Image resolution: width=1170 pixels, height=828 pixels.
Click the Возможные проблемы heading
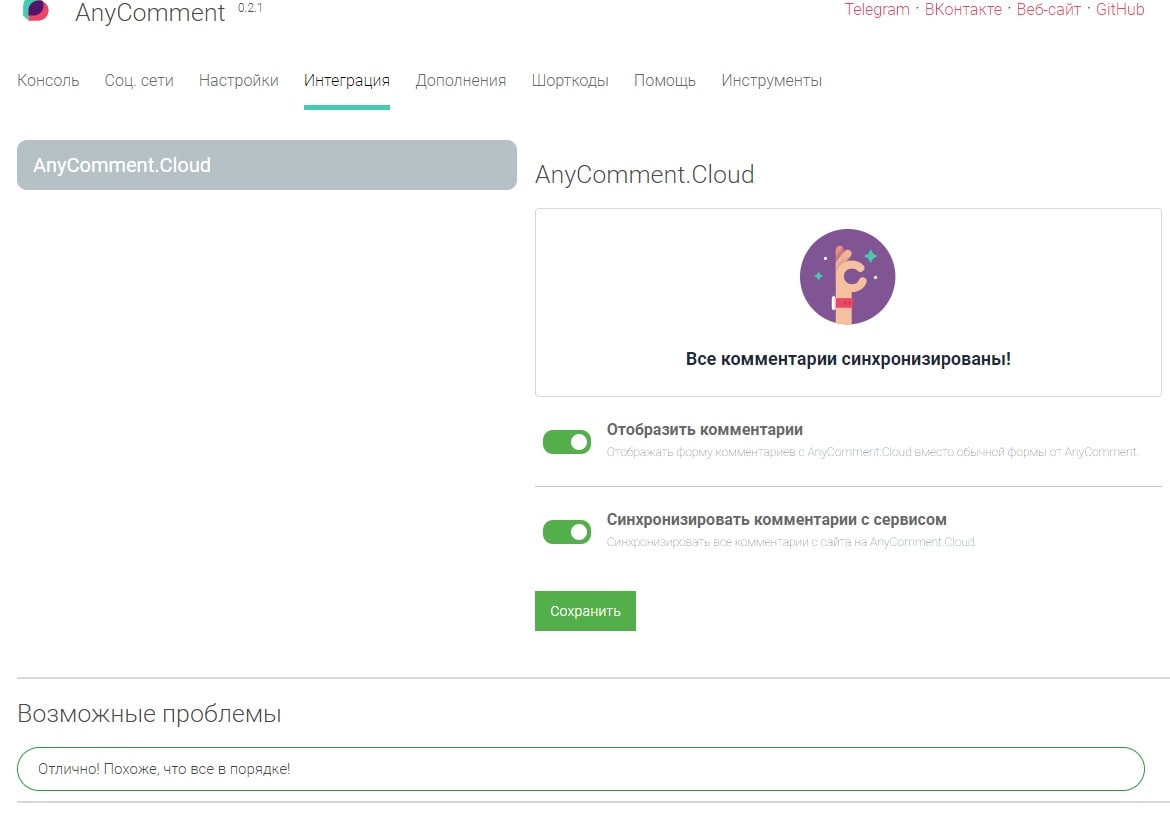(149, 714)
